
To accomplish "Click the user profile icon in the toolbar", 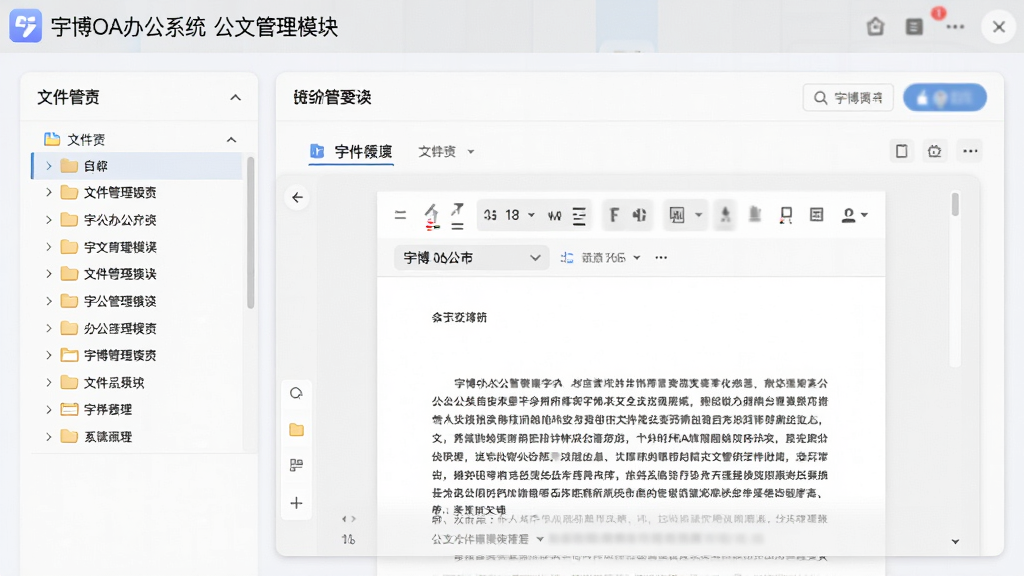I will coord(848,215).
